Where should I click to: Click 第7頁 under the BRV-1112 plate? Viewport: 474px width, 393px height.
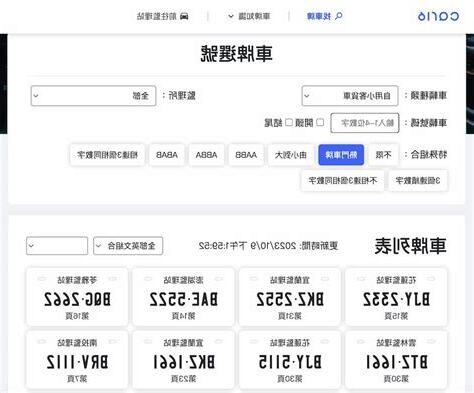pos(77,379)
